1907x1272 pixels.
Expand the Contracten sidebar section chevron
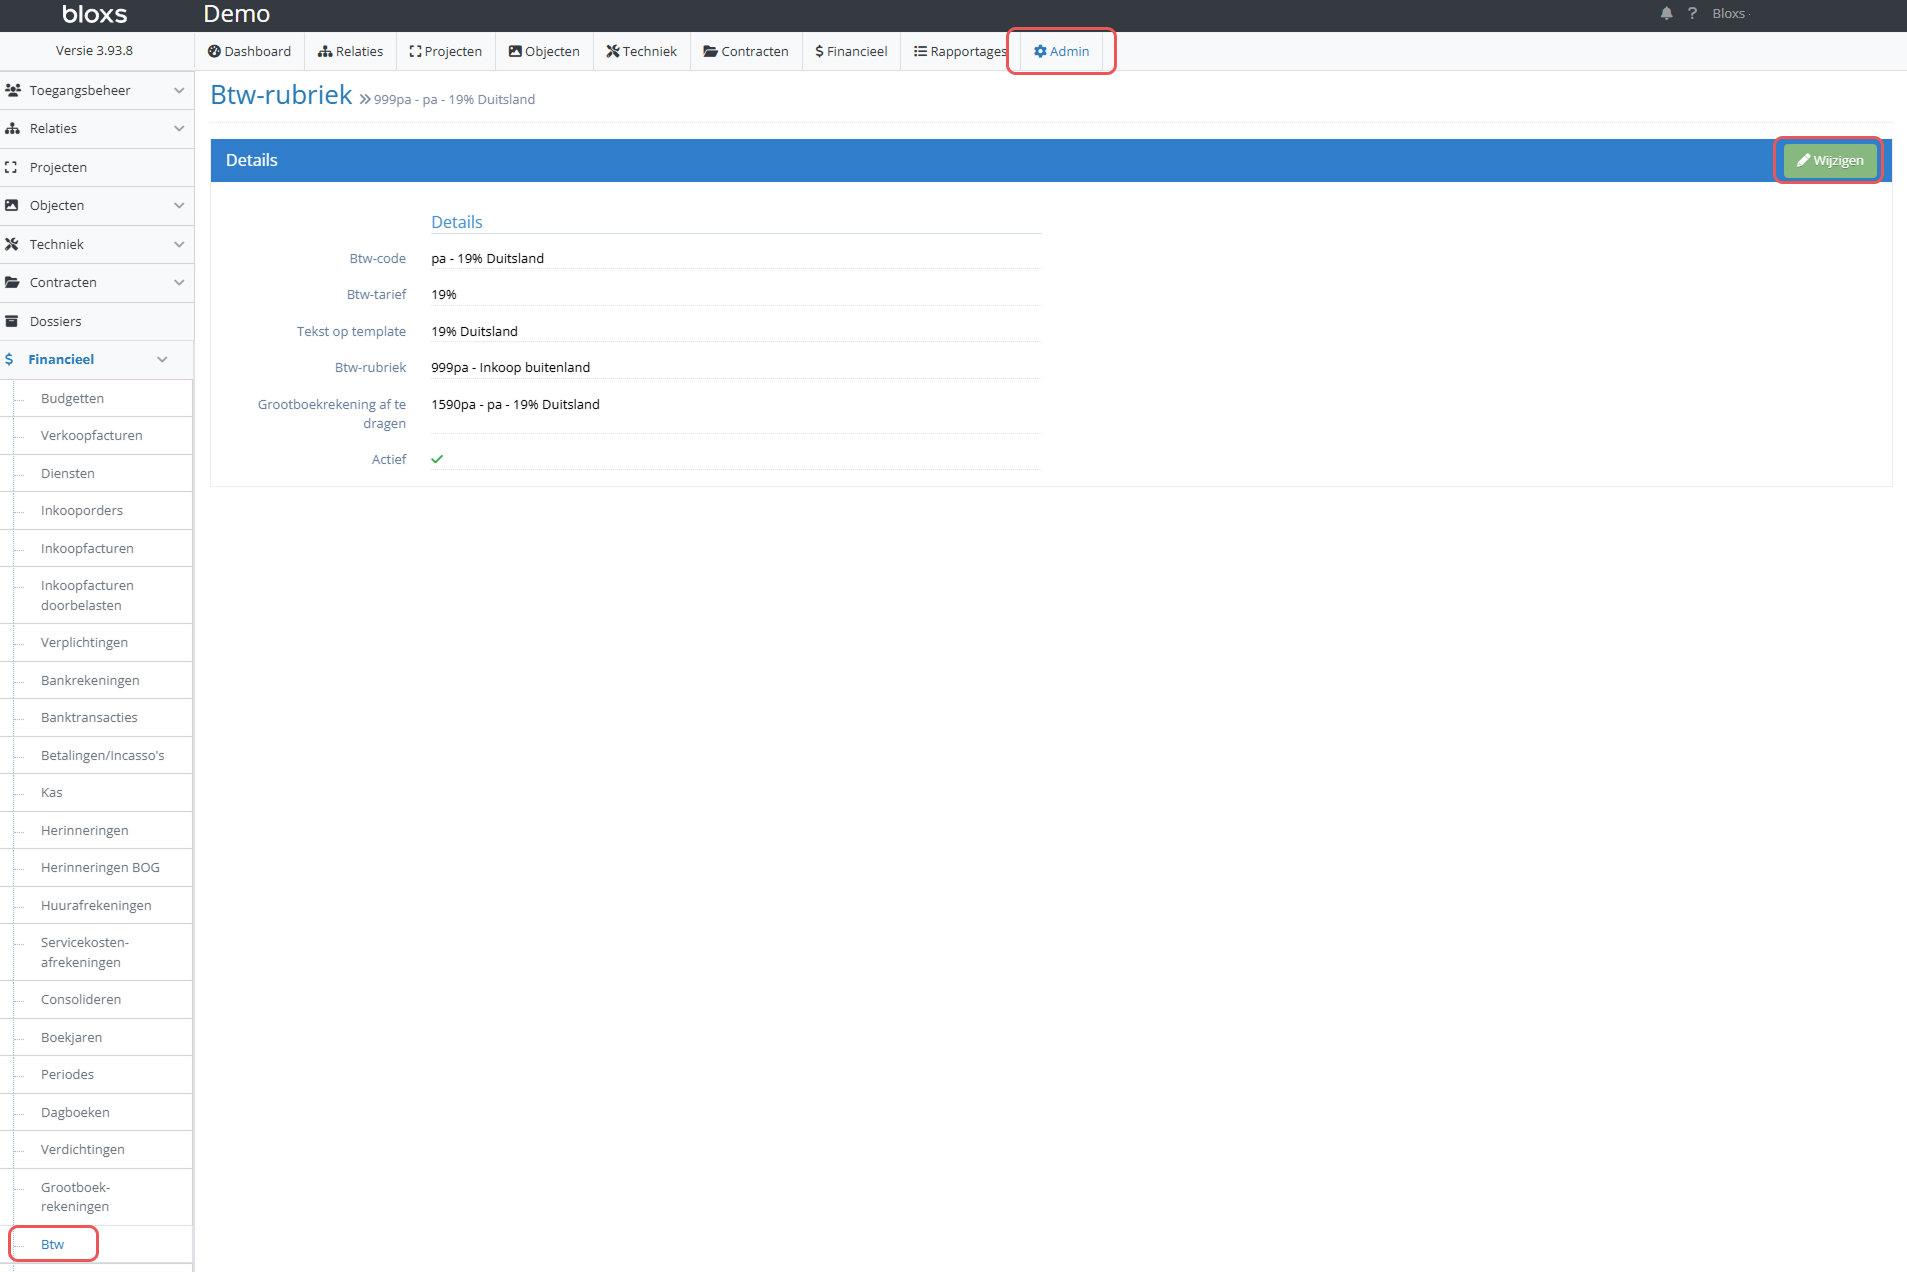coord(179,282)
